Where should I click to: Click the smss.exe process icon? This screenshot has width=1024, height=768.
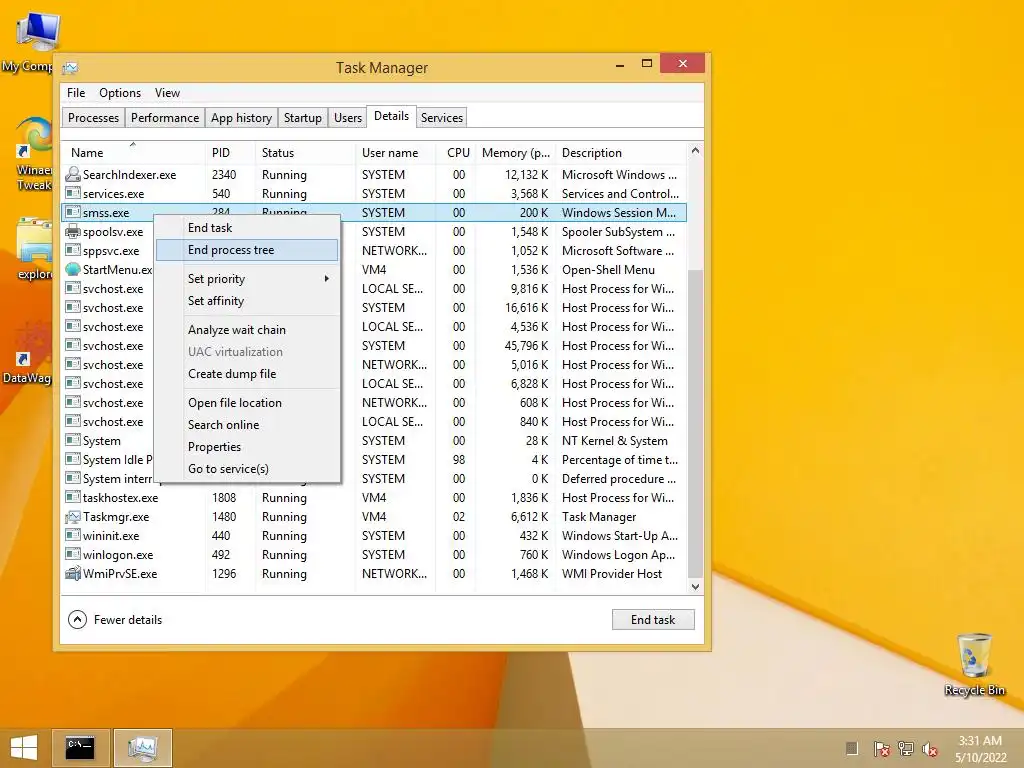tap(72, 212)
